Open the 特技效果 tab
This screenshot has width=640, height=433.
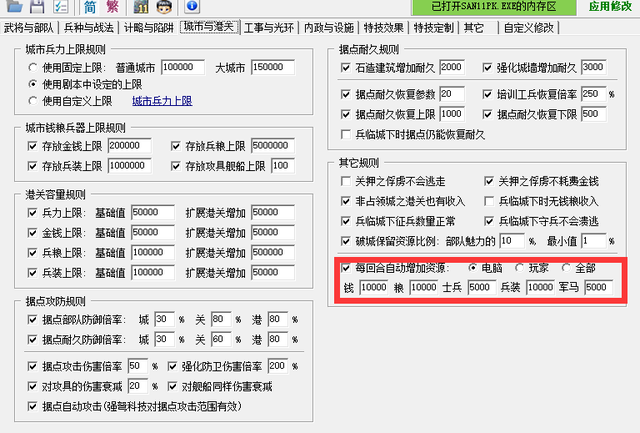(383, 28)
